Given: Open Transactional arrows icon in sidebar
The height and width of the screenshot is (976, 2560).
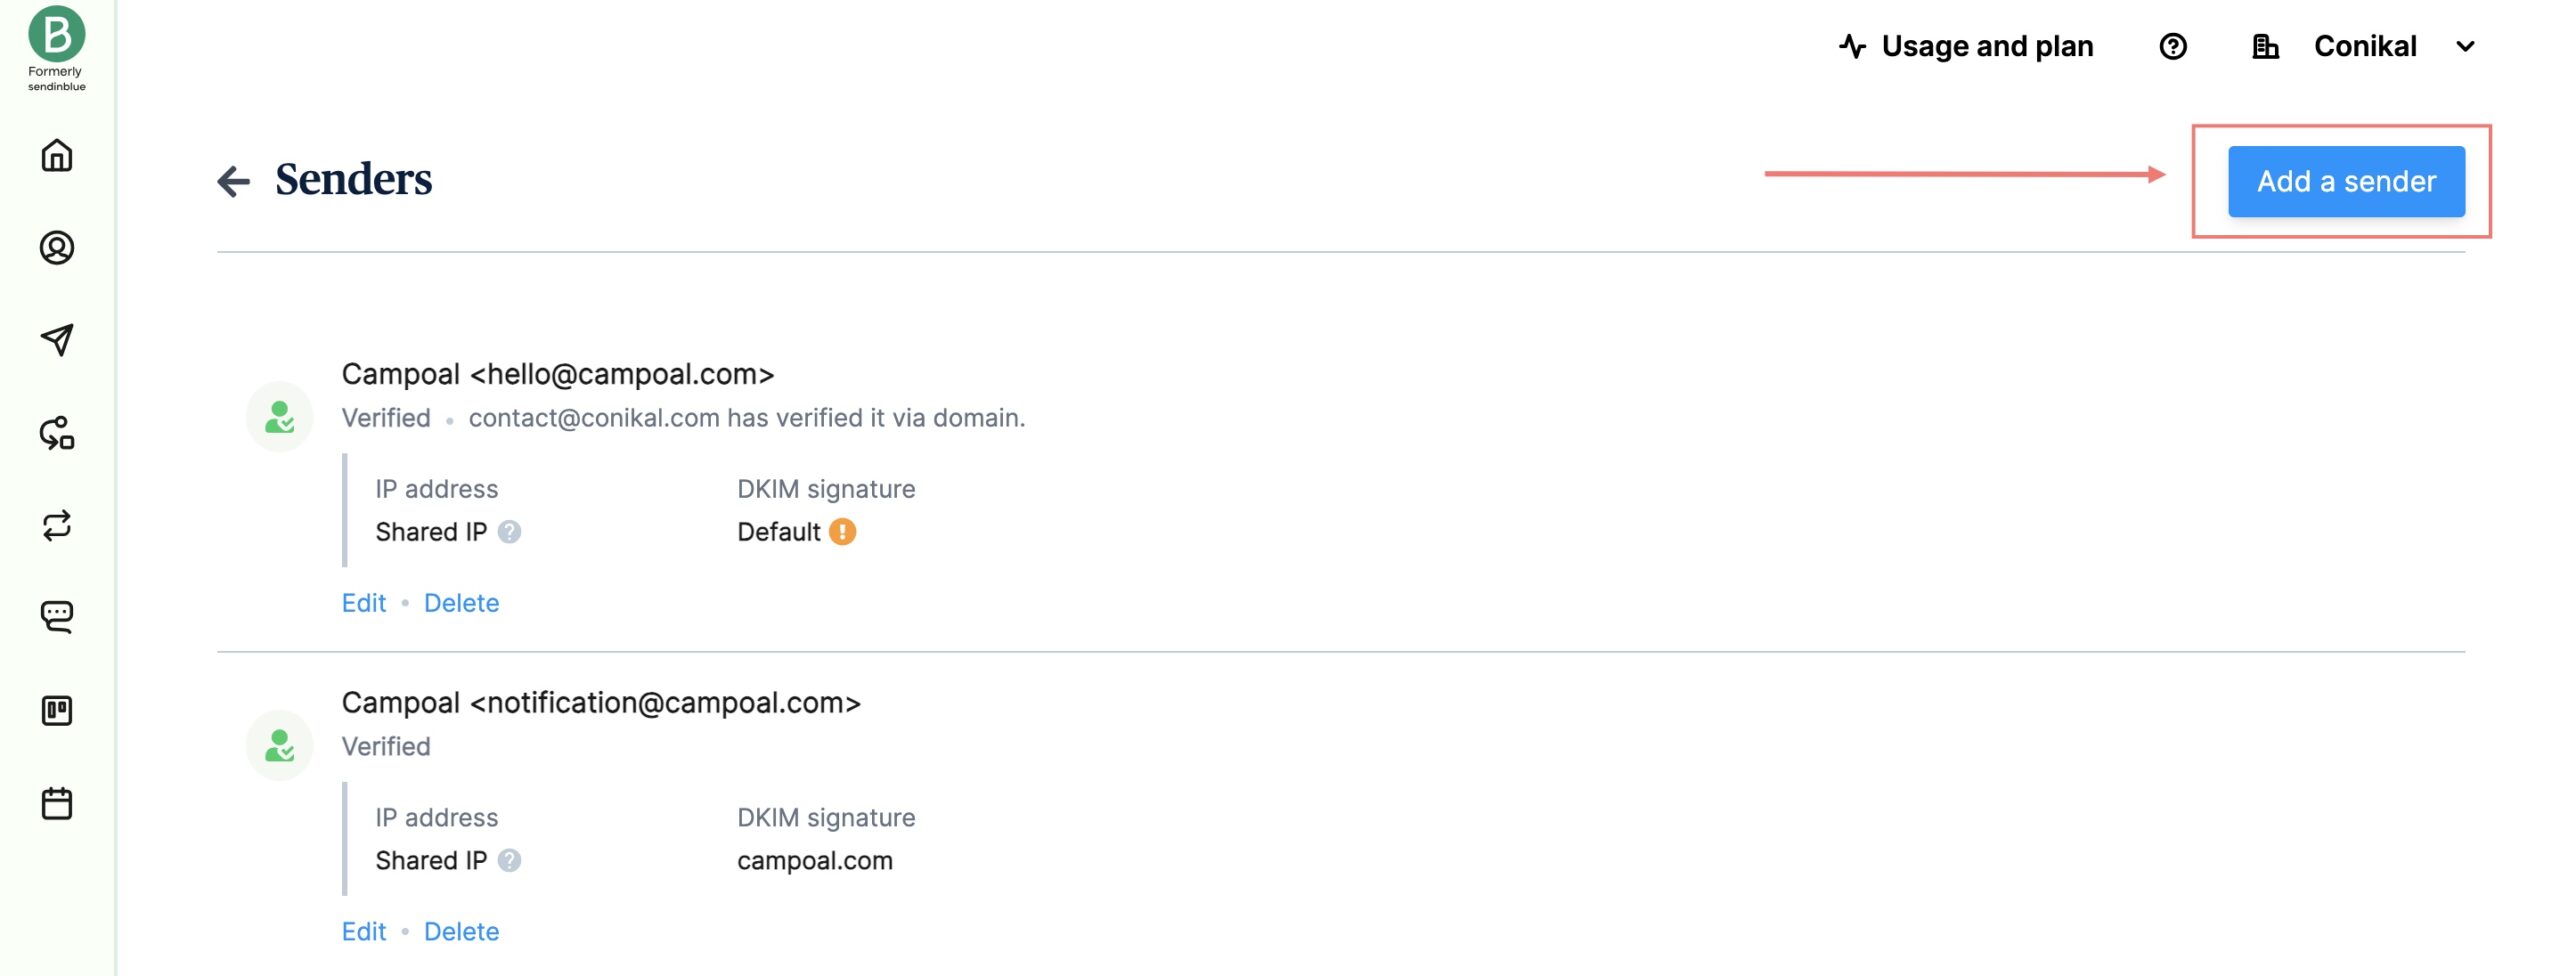Looking at the screenshot, I should point(57,525).
